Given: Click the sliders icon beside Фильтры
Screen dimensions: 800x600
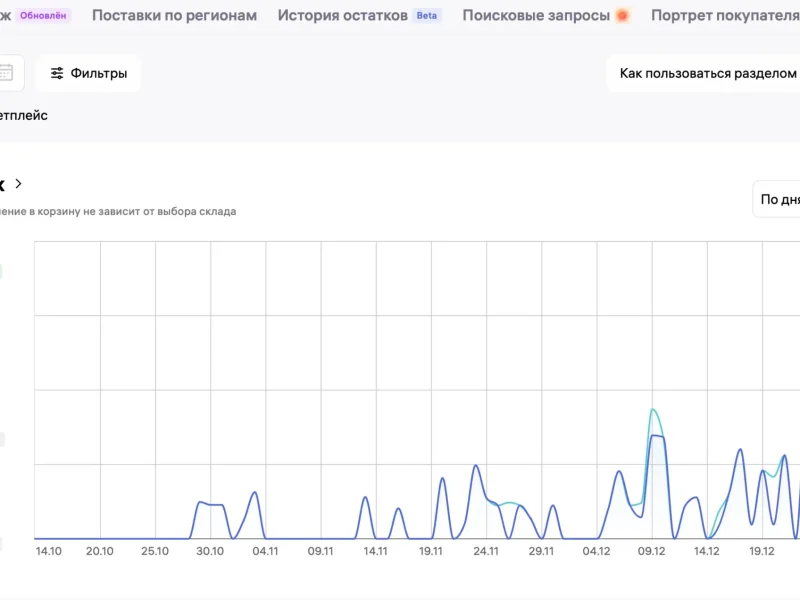Looking at the screenshot, I should tap(57, 73).
